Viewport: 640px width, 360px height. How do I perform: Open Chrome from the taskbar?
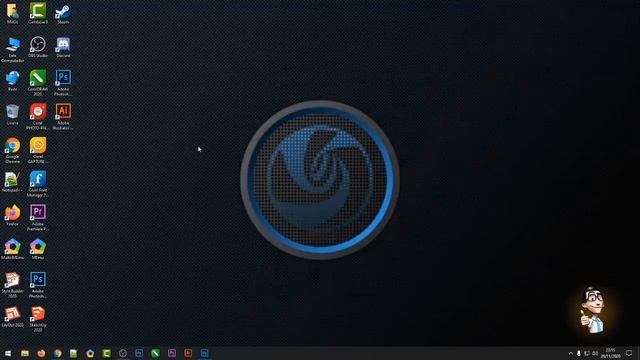[58, 353]
